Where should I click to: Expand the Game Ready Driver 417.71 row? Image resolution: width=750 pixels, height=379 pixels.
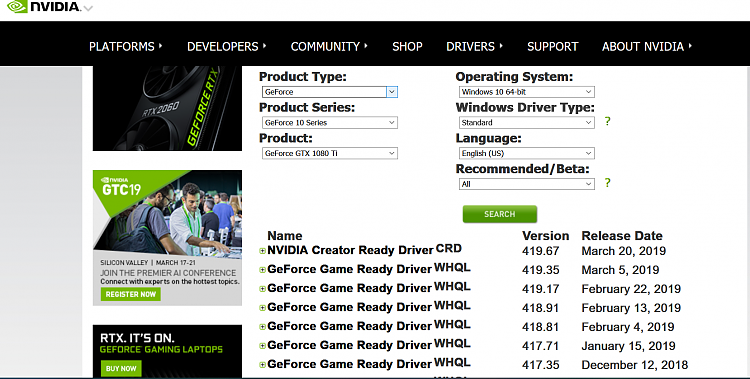click(x=262, y=346)
